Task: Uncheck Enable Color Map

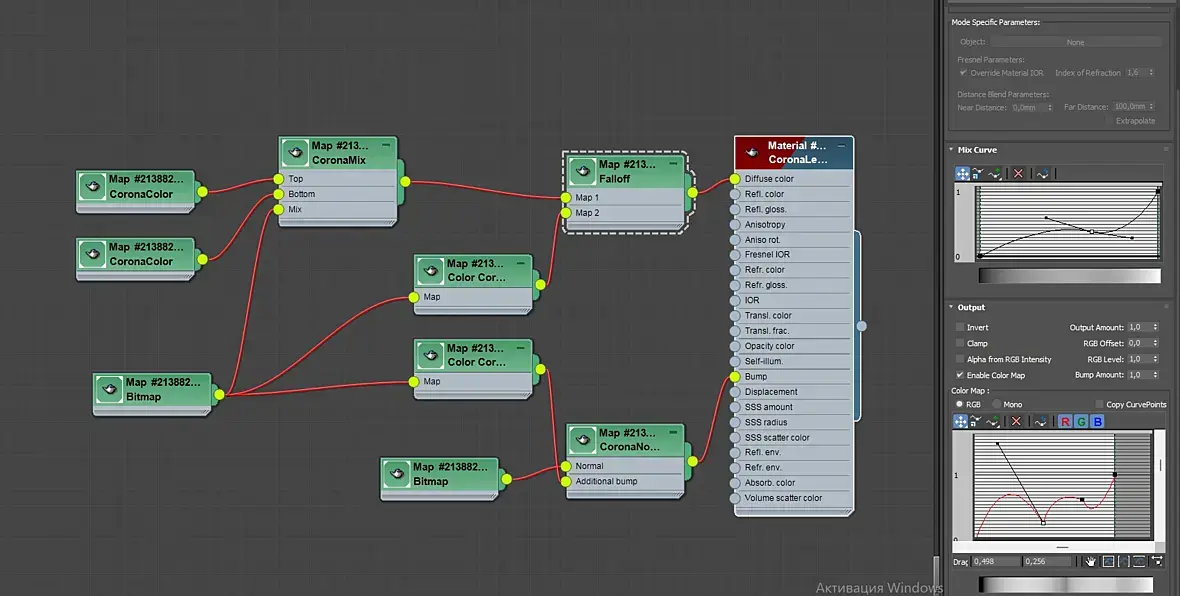Action: [960, 375]
